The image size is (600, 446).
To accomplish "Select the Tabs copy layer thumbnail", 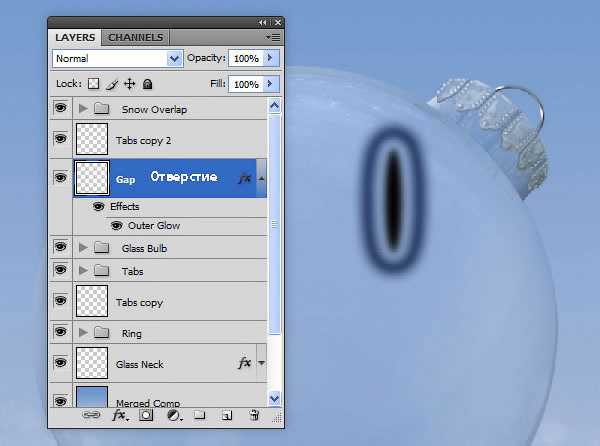I will [x=92, y=301].
